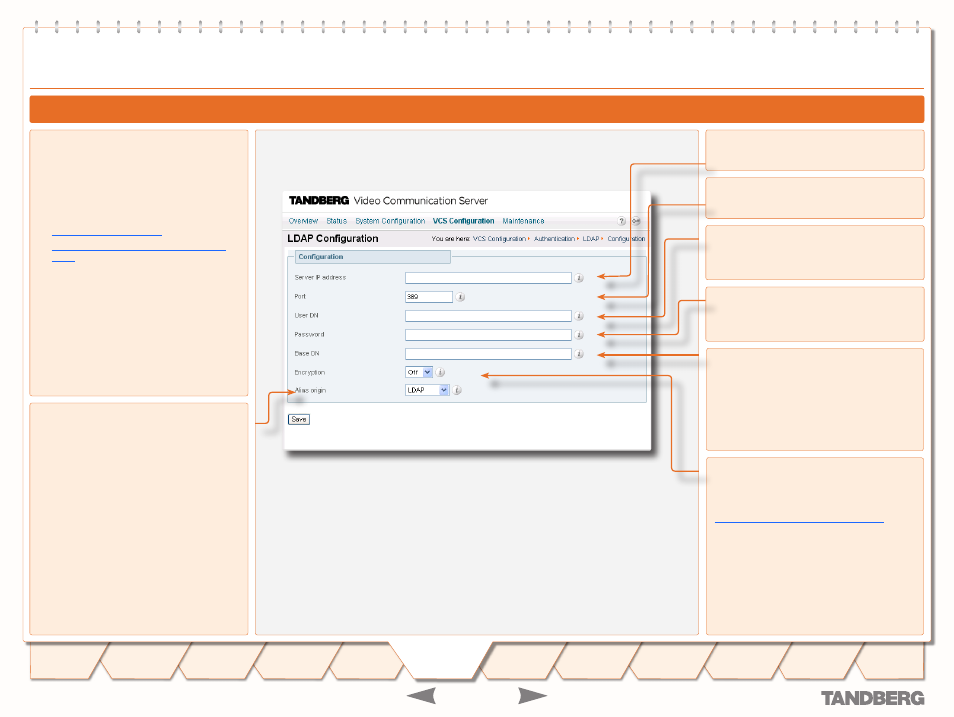Select the User DN text box
This screenshot has height=717, width=954.
[x=489, y=316]
